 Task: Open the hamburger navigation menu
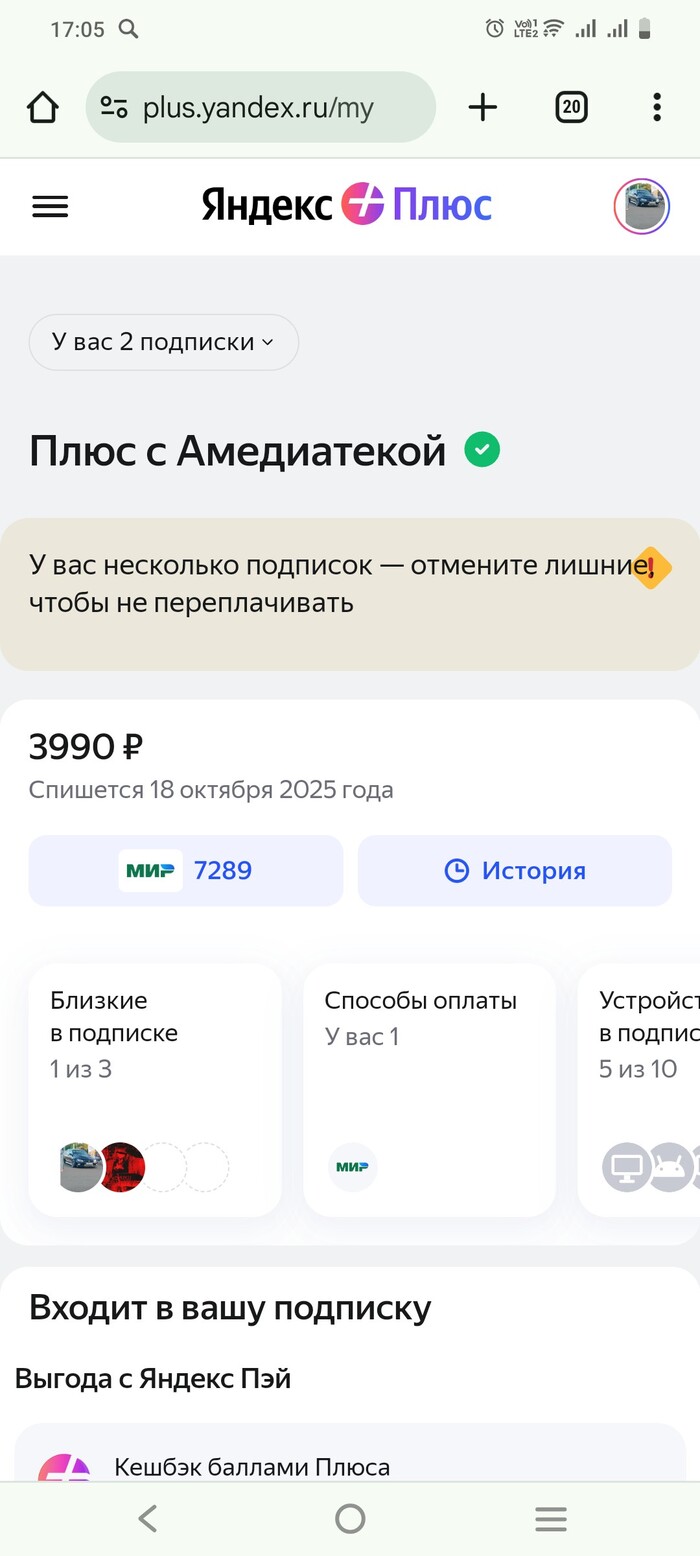point(50,206)
